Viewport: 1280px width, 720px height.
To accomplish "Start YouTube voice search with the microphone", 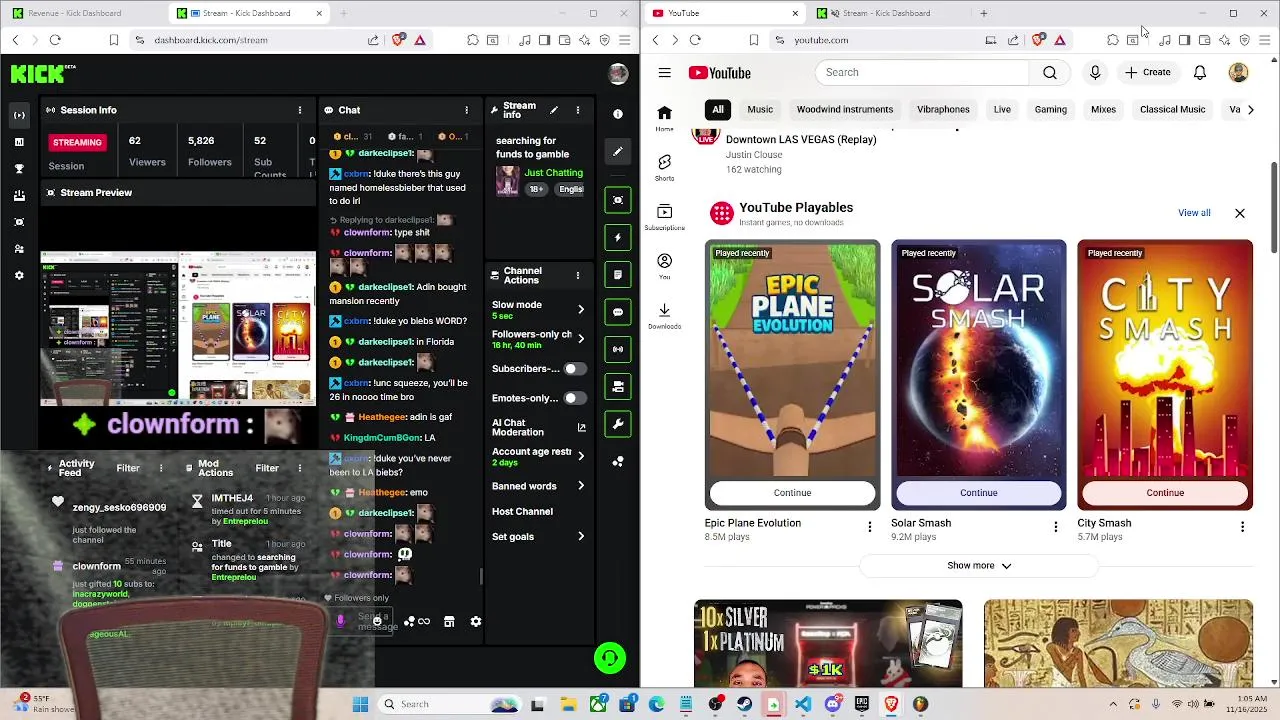I will [1095, 72].
